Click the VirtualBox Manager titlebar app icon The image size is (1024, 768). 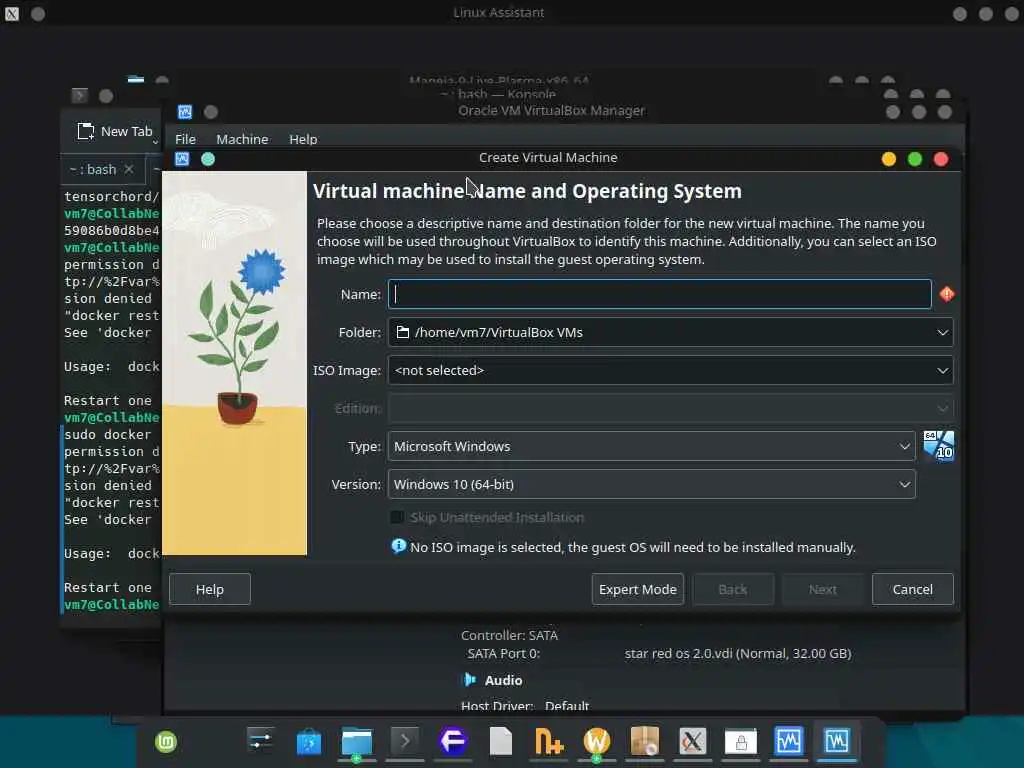(x=185, y=112)
